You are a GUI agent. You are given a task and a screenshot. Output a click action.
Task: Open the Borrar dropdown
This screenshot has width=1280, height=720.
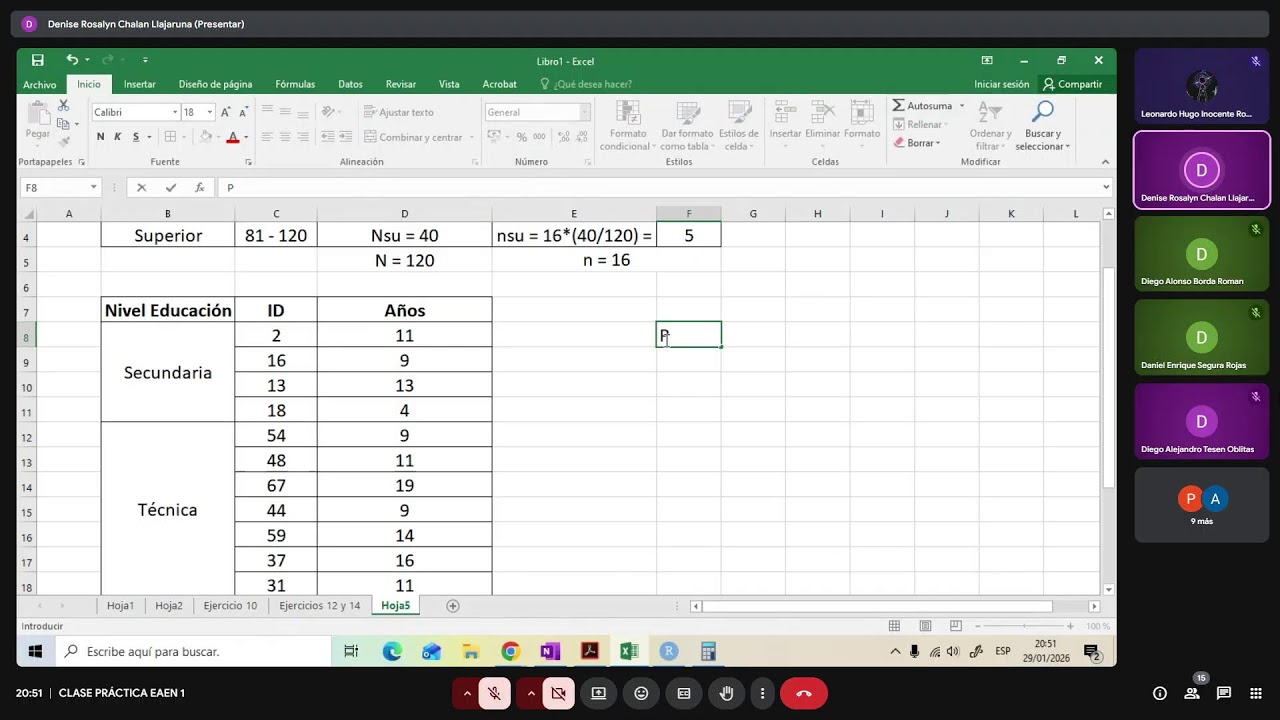click(x=916, y=143)
